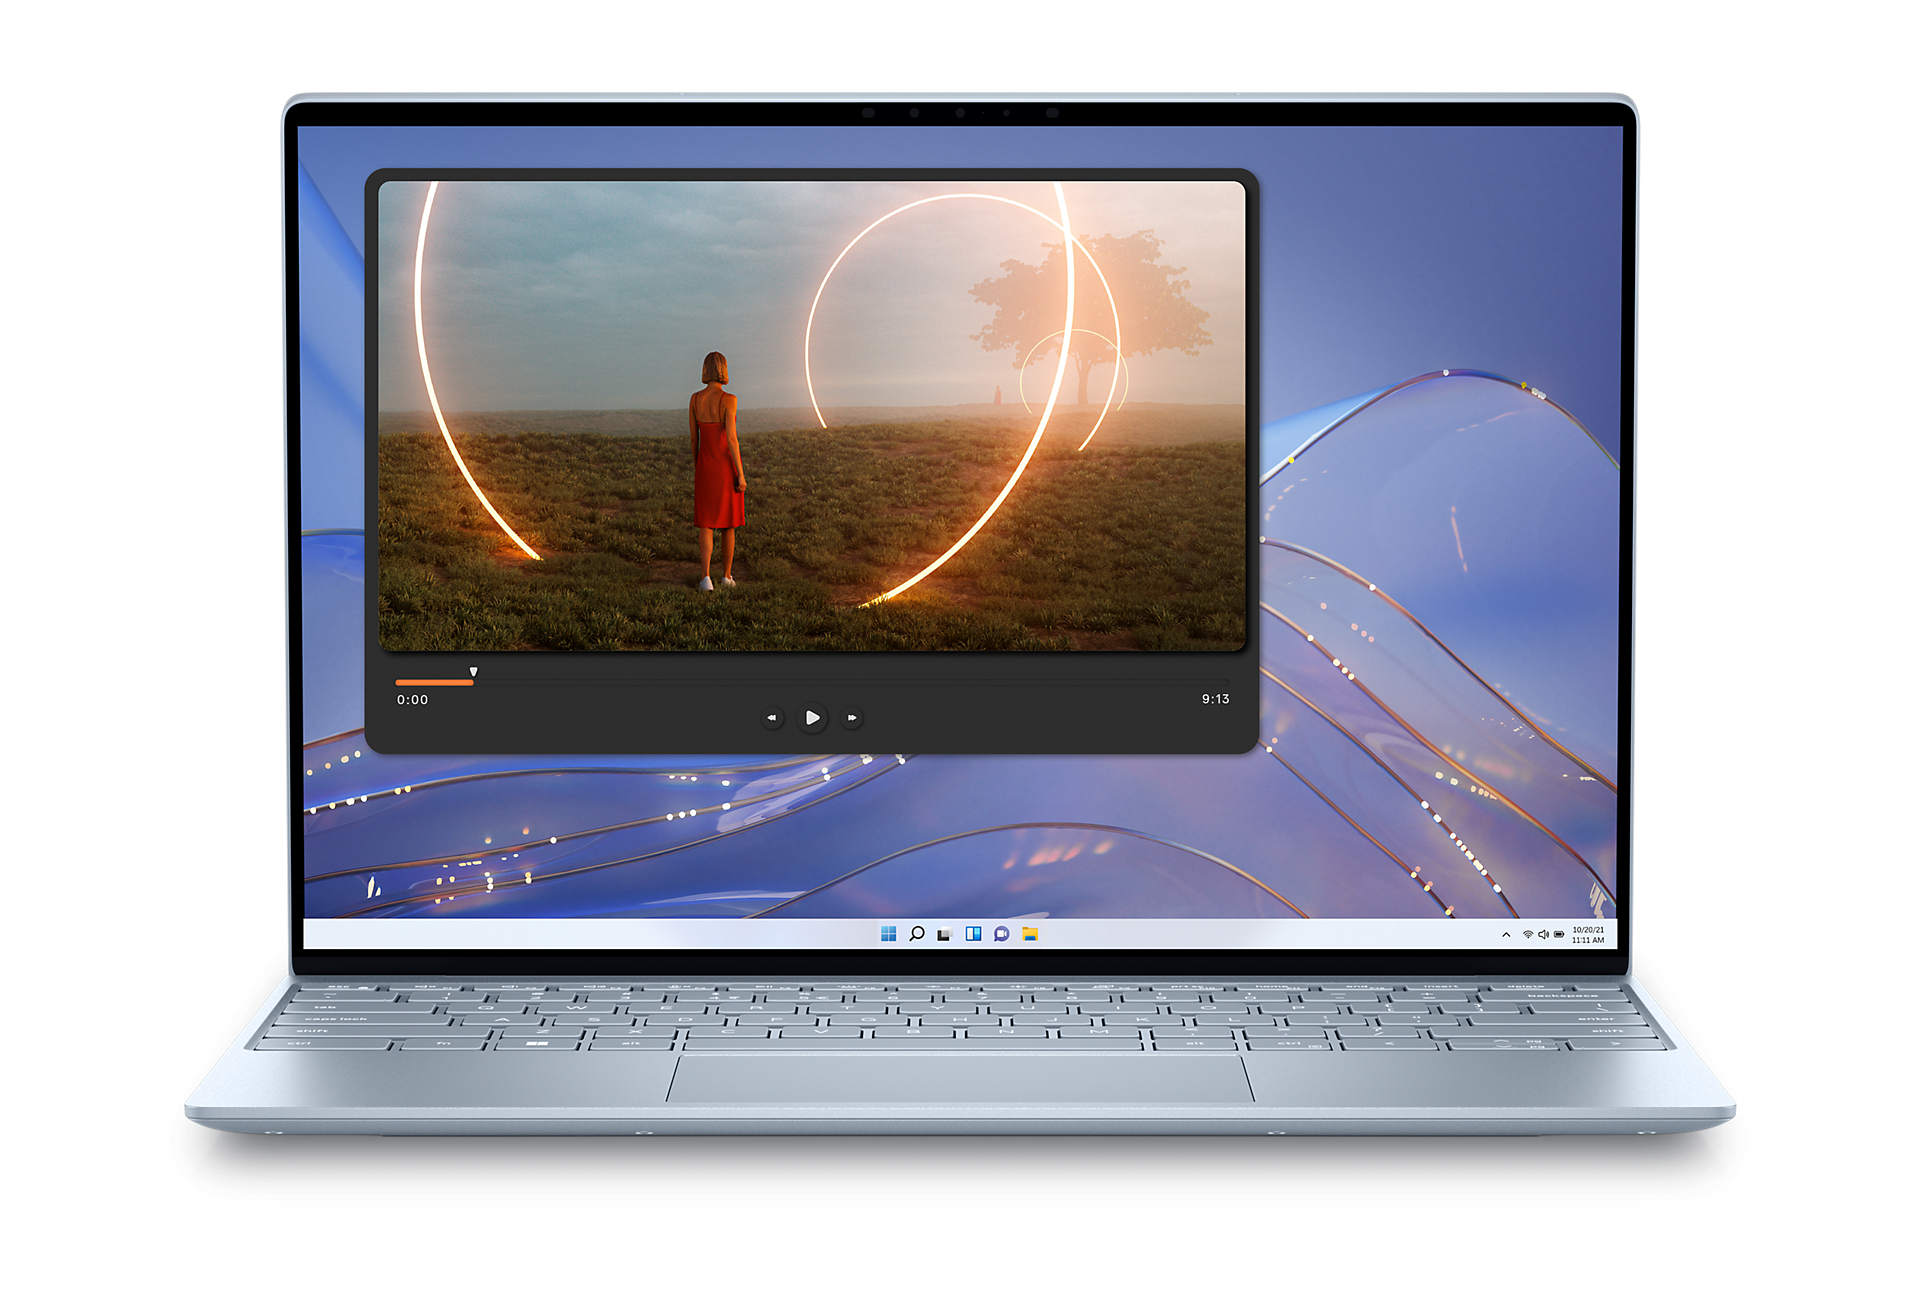The image size is (1920, 1306).
Task: Click the 0:00 elapsed time label
Action: [x=413, y=699]
